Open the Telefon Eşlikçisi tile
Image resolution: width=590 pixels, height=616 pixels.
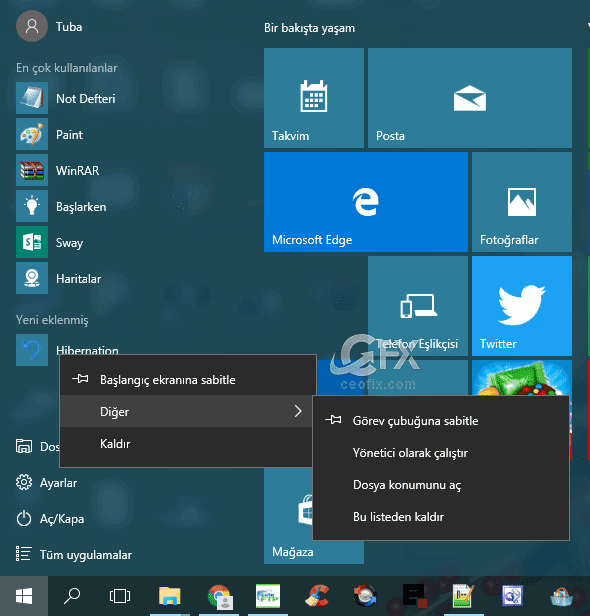[x=418, y=306]
